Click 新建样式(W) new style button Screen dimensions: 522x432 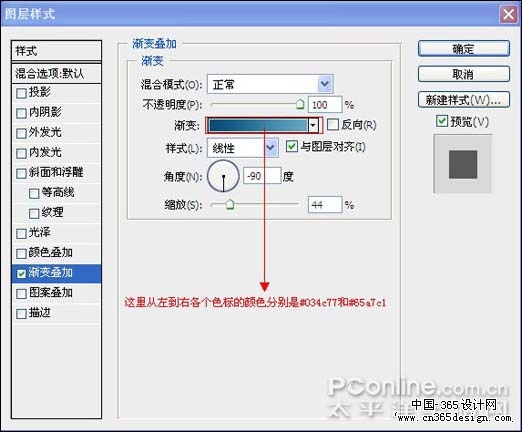click(x=464, y=100)
